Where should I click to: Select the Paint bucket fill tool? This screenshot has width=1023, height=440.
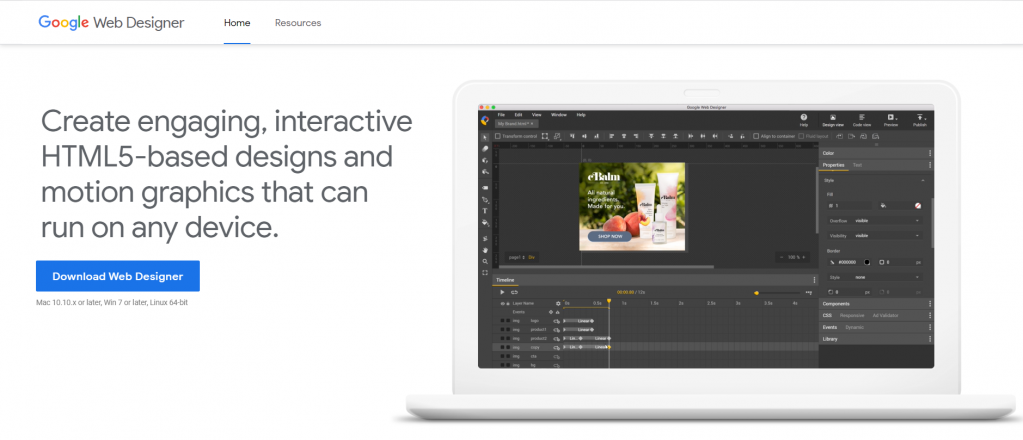[x=485, y=223]
